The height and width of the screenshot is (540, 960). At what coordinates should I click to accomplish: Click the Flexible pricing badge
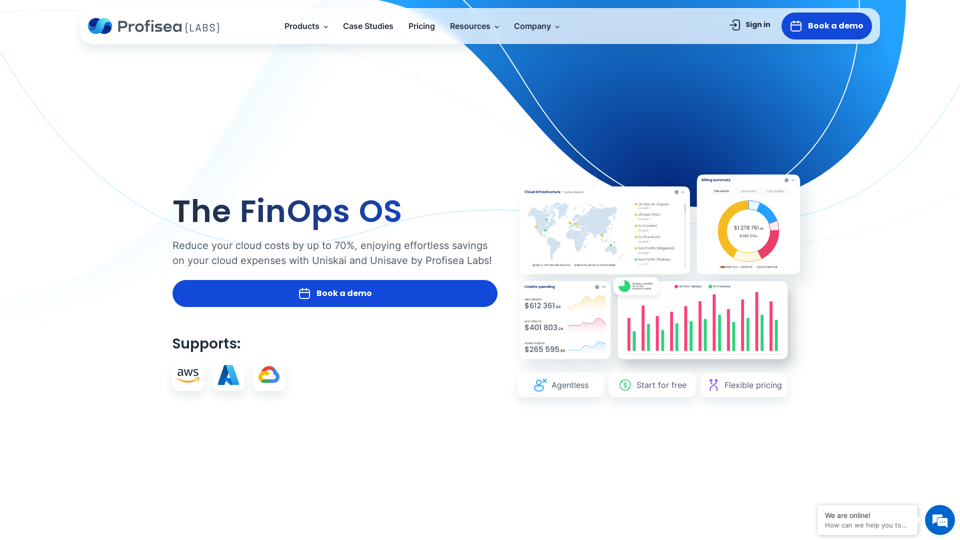tap(744, 385)
